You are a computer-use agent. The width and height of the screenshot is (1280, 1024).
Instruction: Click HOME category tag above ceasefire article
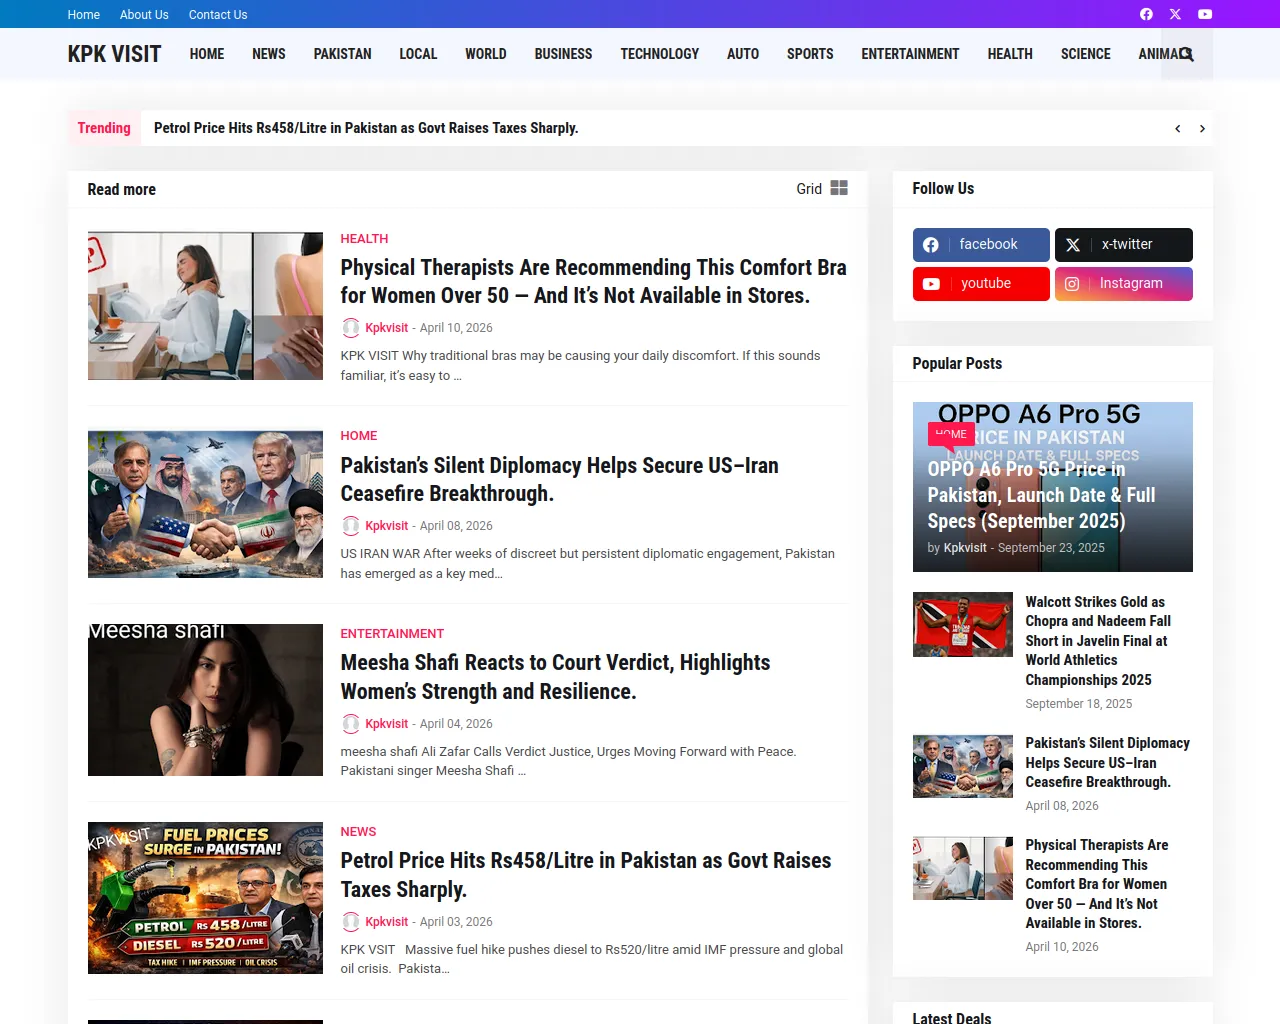pos(359,436)
